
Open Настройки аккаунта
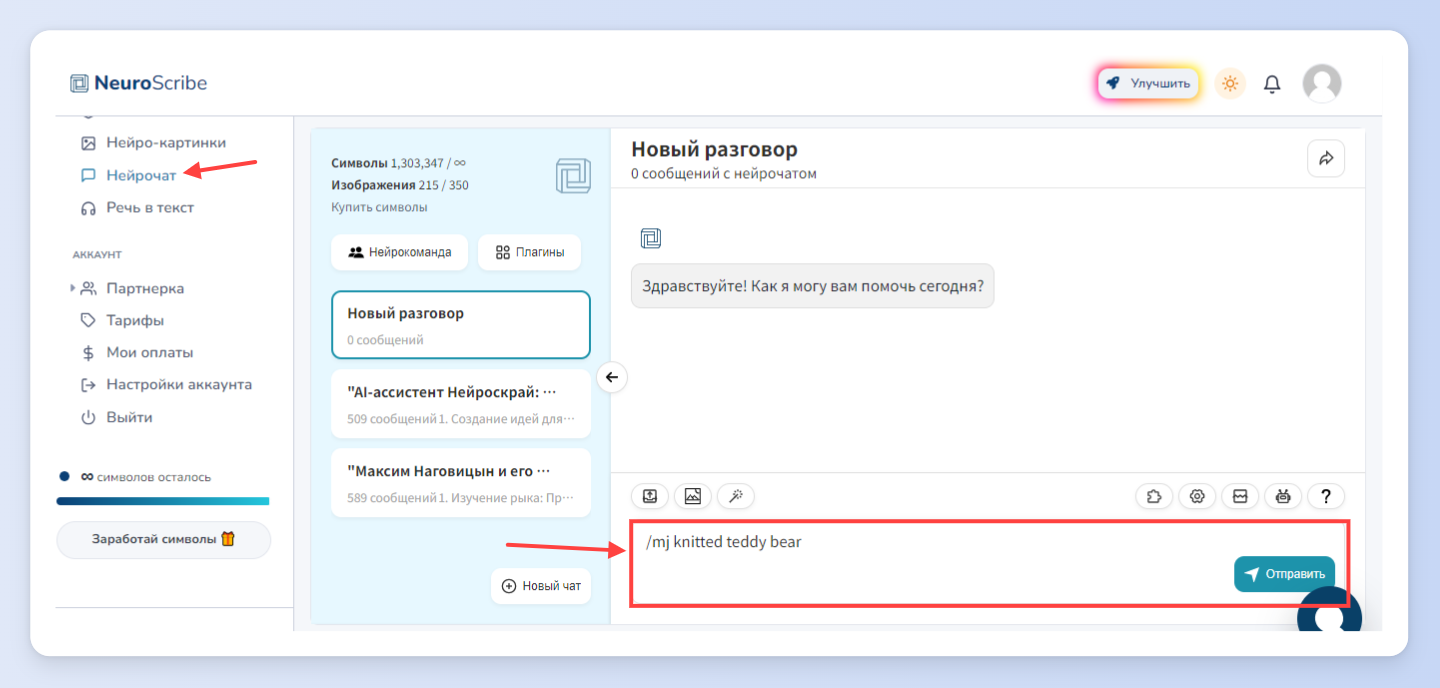point(166,385)
